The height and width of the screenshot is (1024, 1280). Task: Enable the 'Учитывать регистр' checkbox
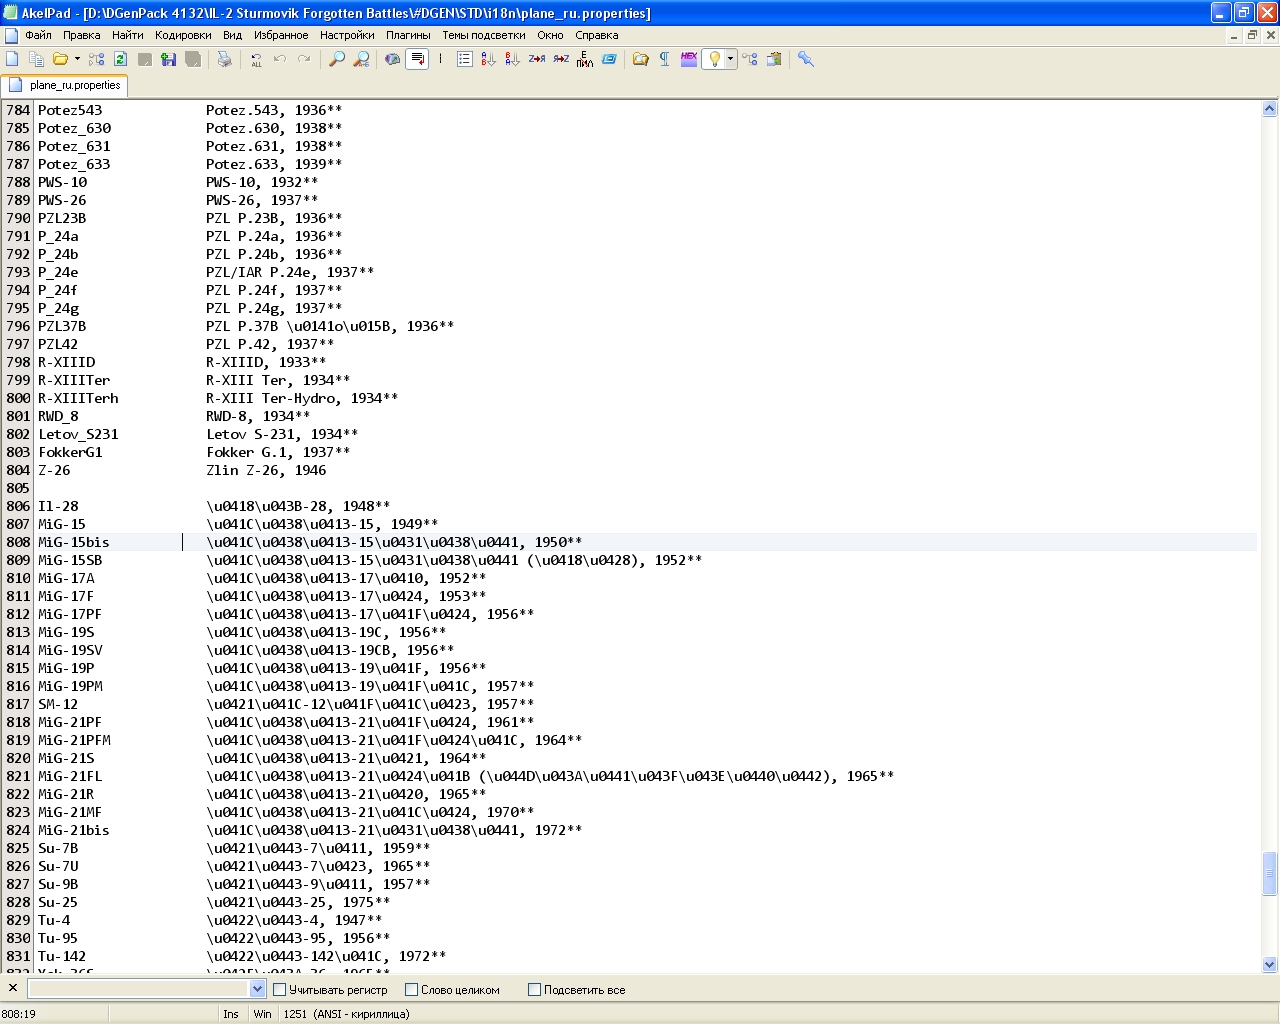click(x=280, y=990)
